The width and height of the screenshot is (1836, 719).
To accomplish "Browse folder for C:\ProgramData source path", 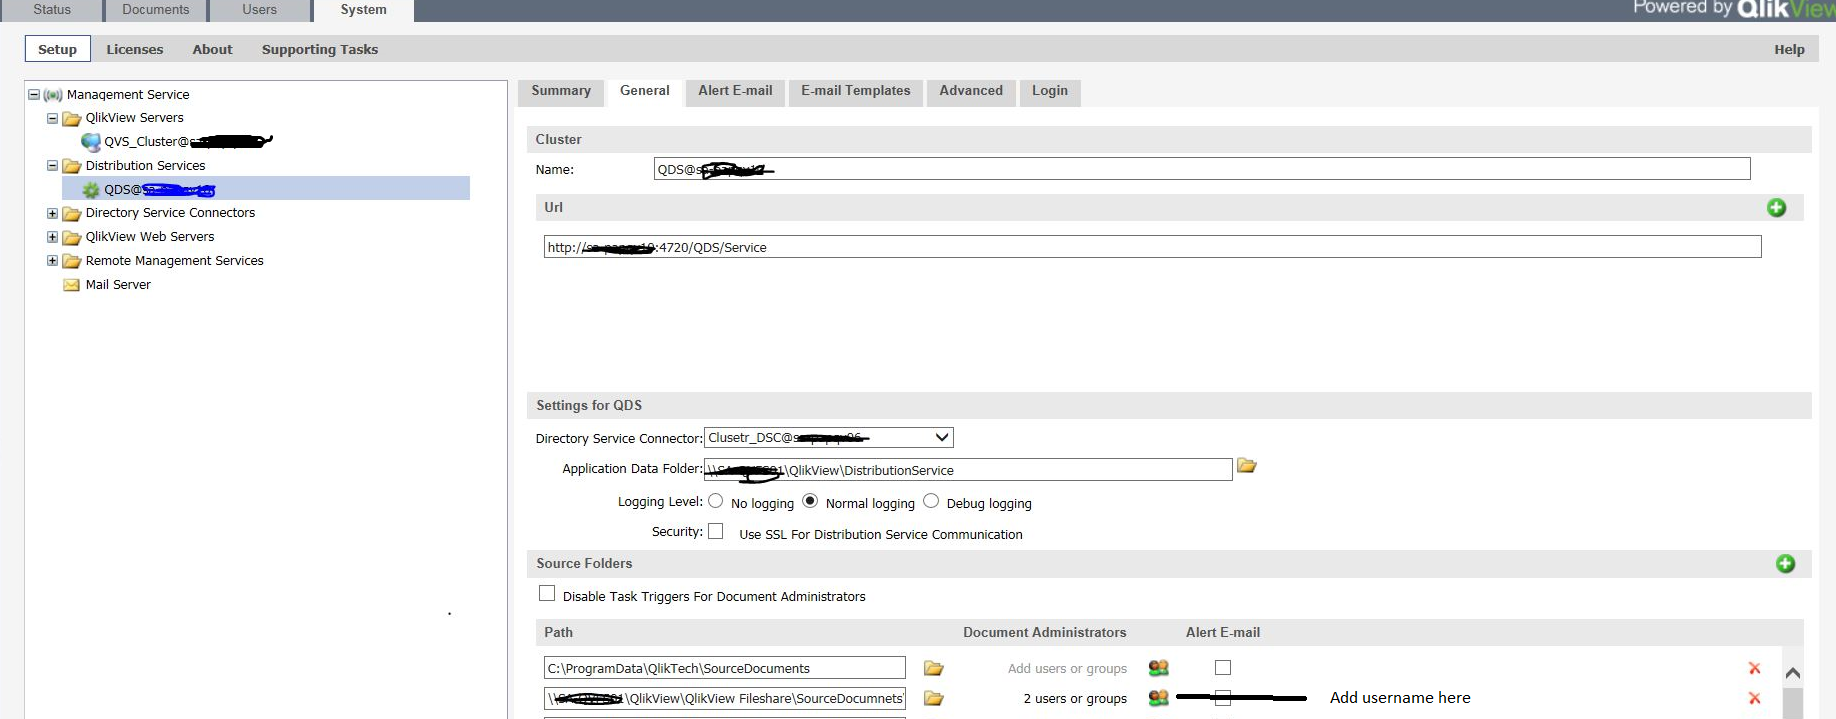I will click(933, 668).
